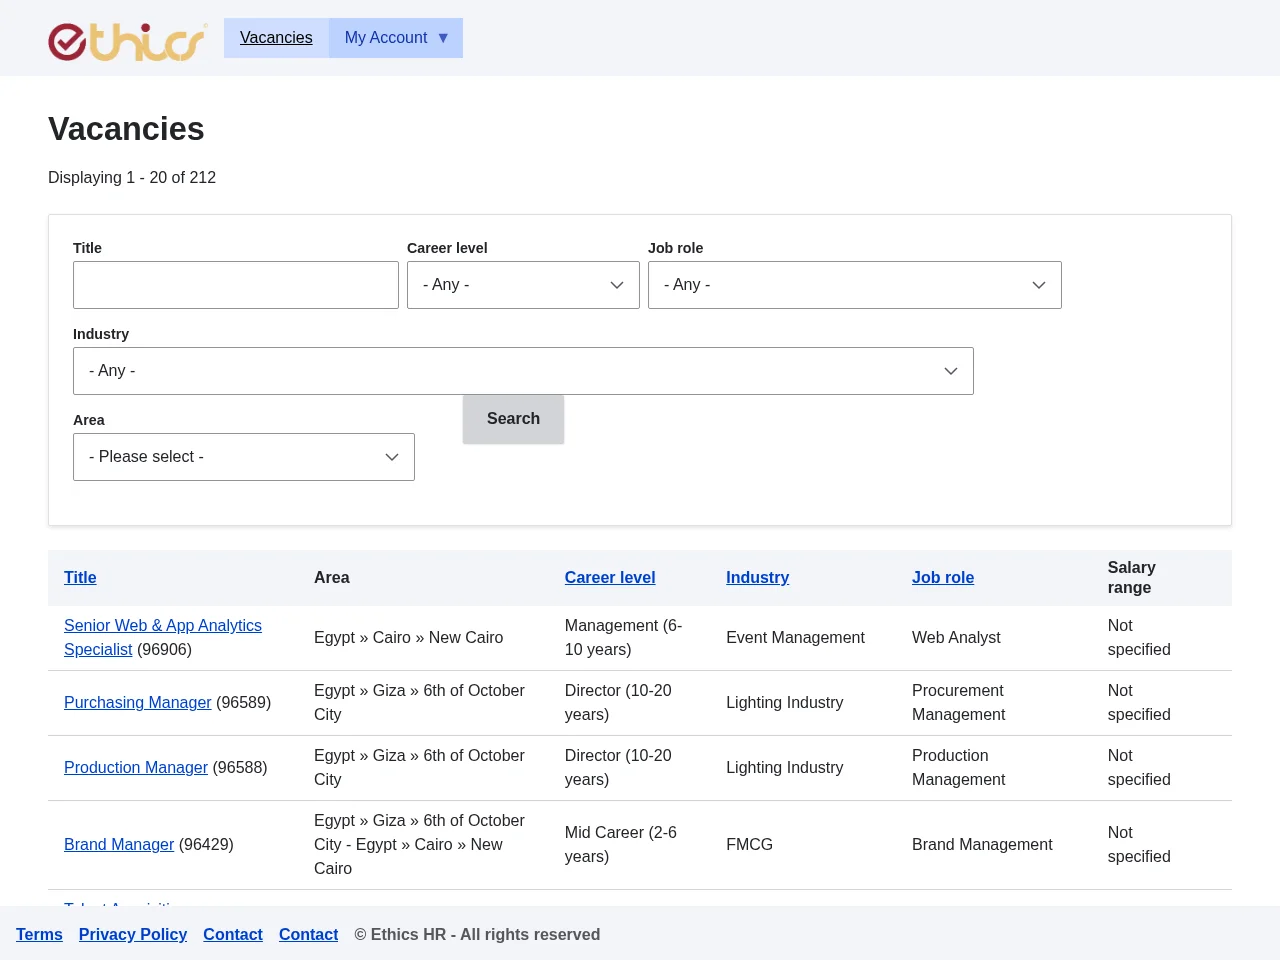The image size is (1280, 960).
Task: Click the Search button
Action: [513, 419]
